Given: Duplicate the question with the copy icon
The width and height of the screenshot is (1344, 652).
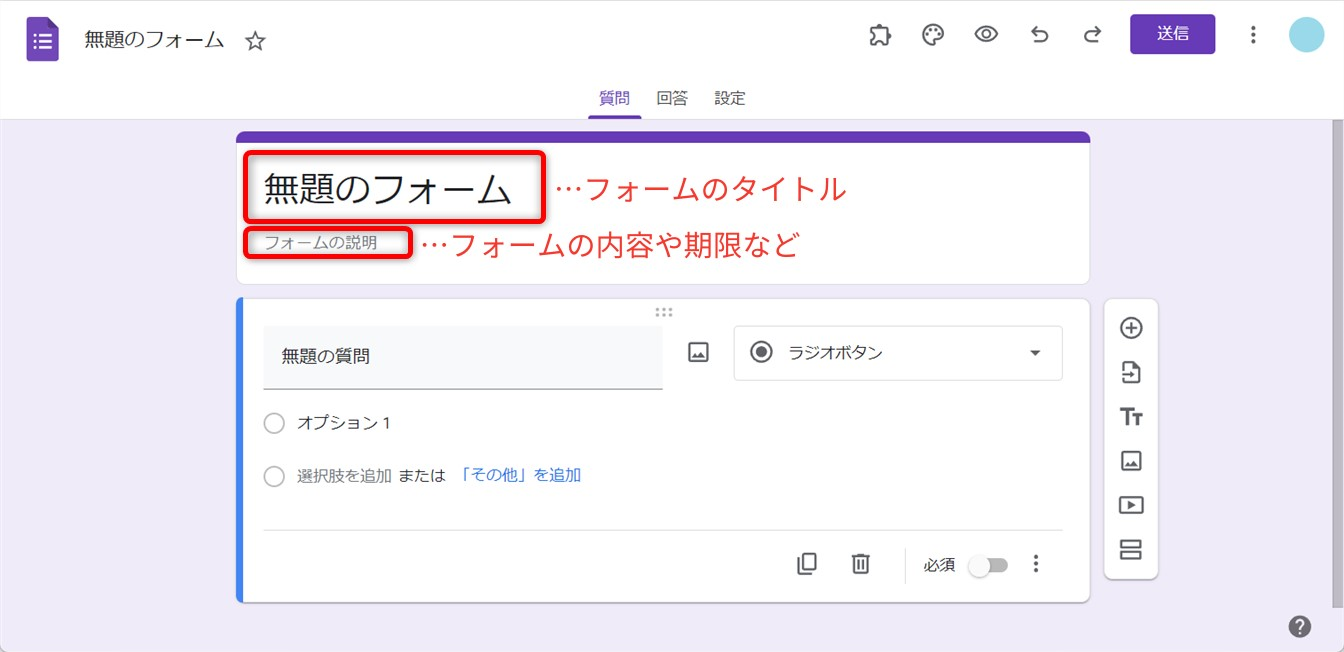Looking at the screenshot, I should pos(807,564).
